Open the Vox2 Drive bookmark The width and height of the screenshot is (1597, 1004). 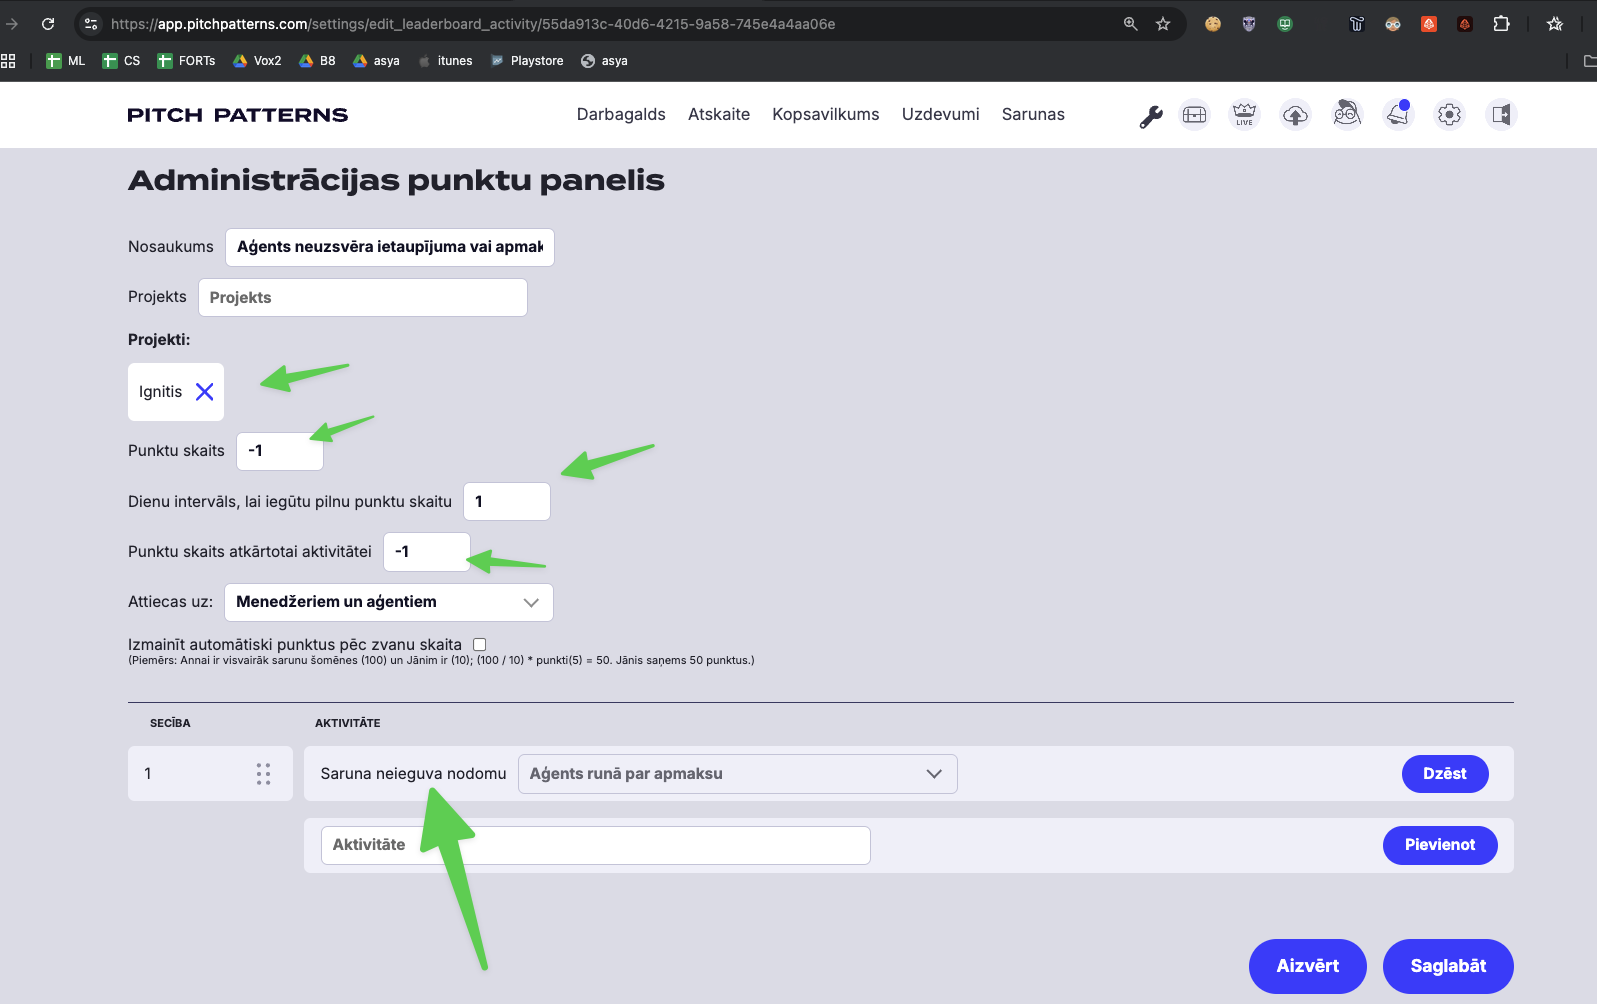pyautogui.click(x=257, y=61)
